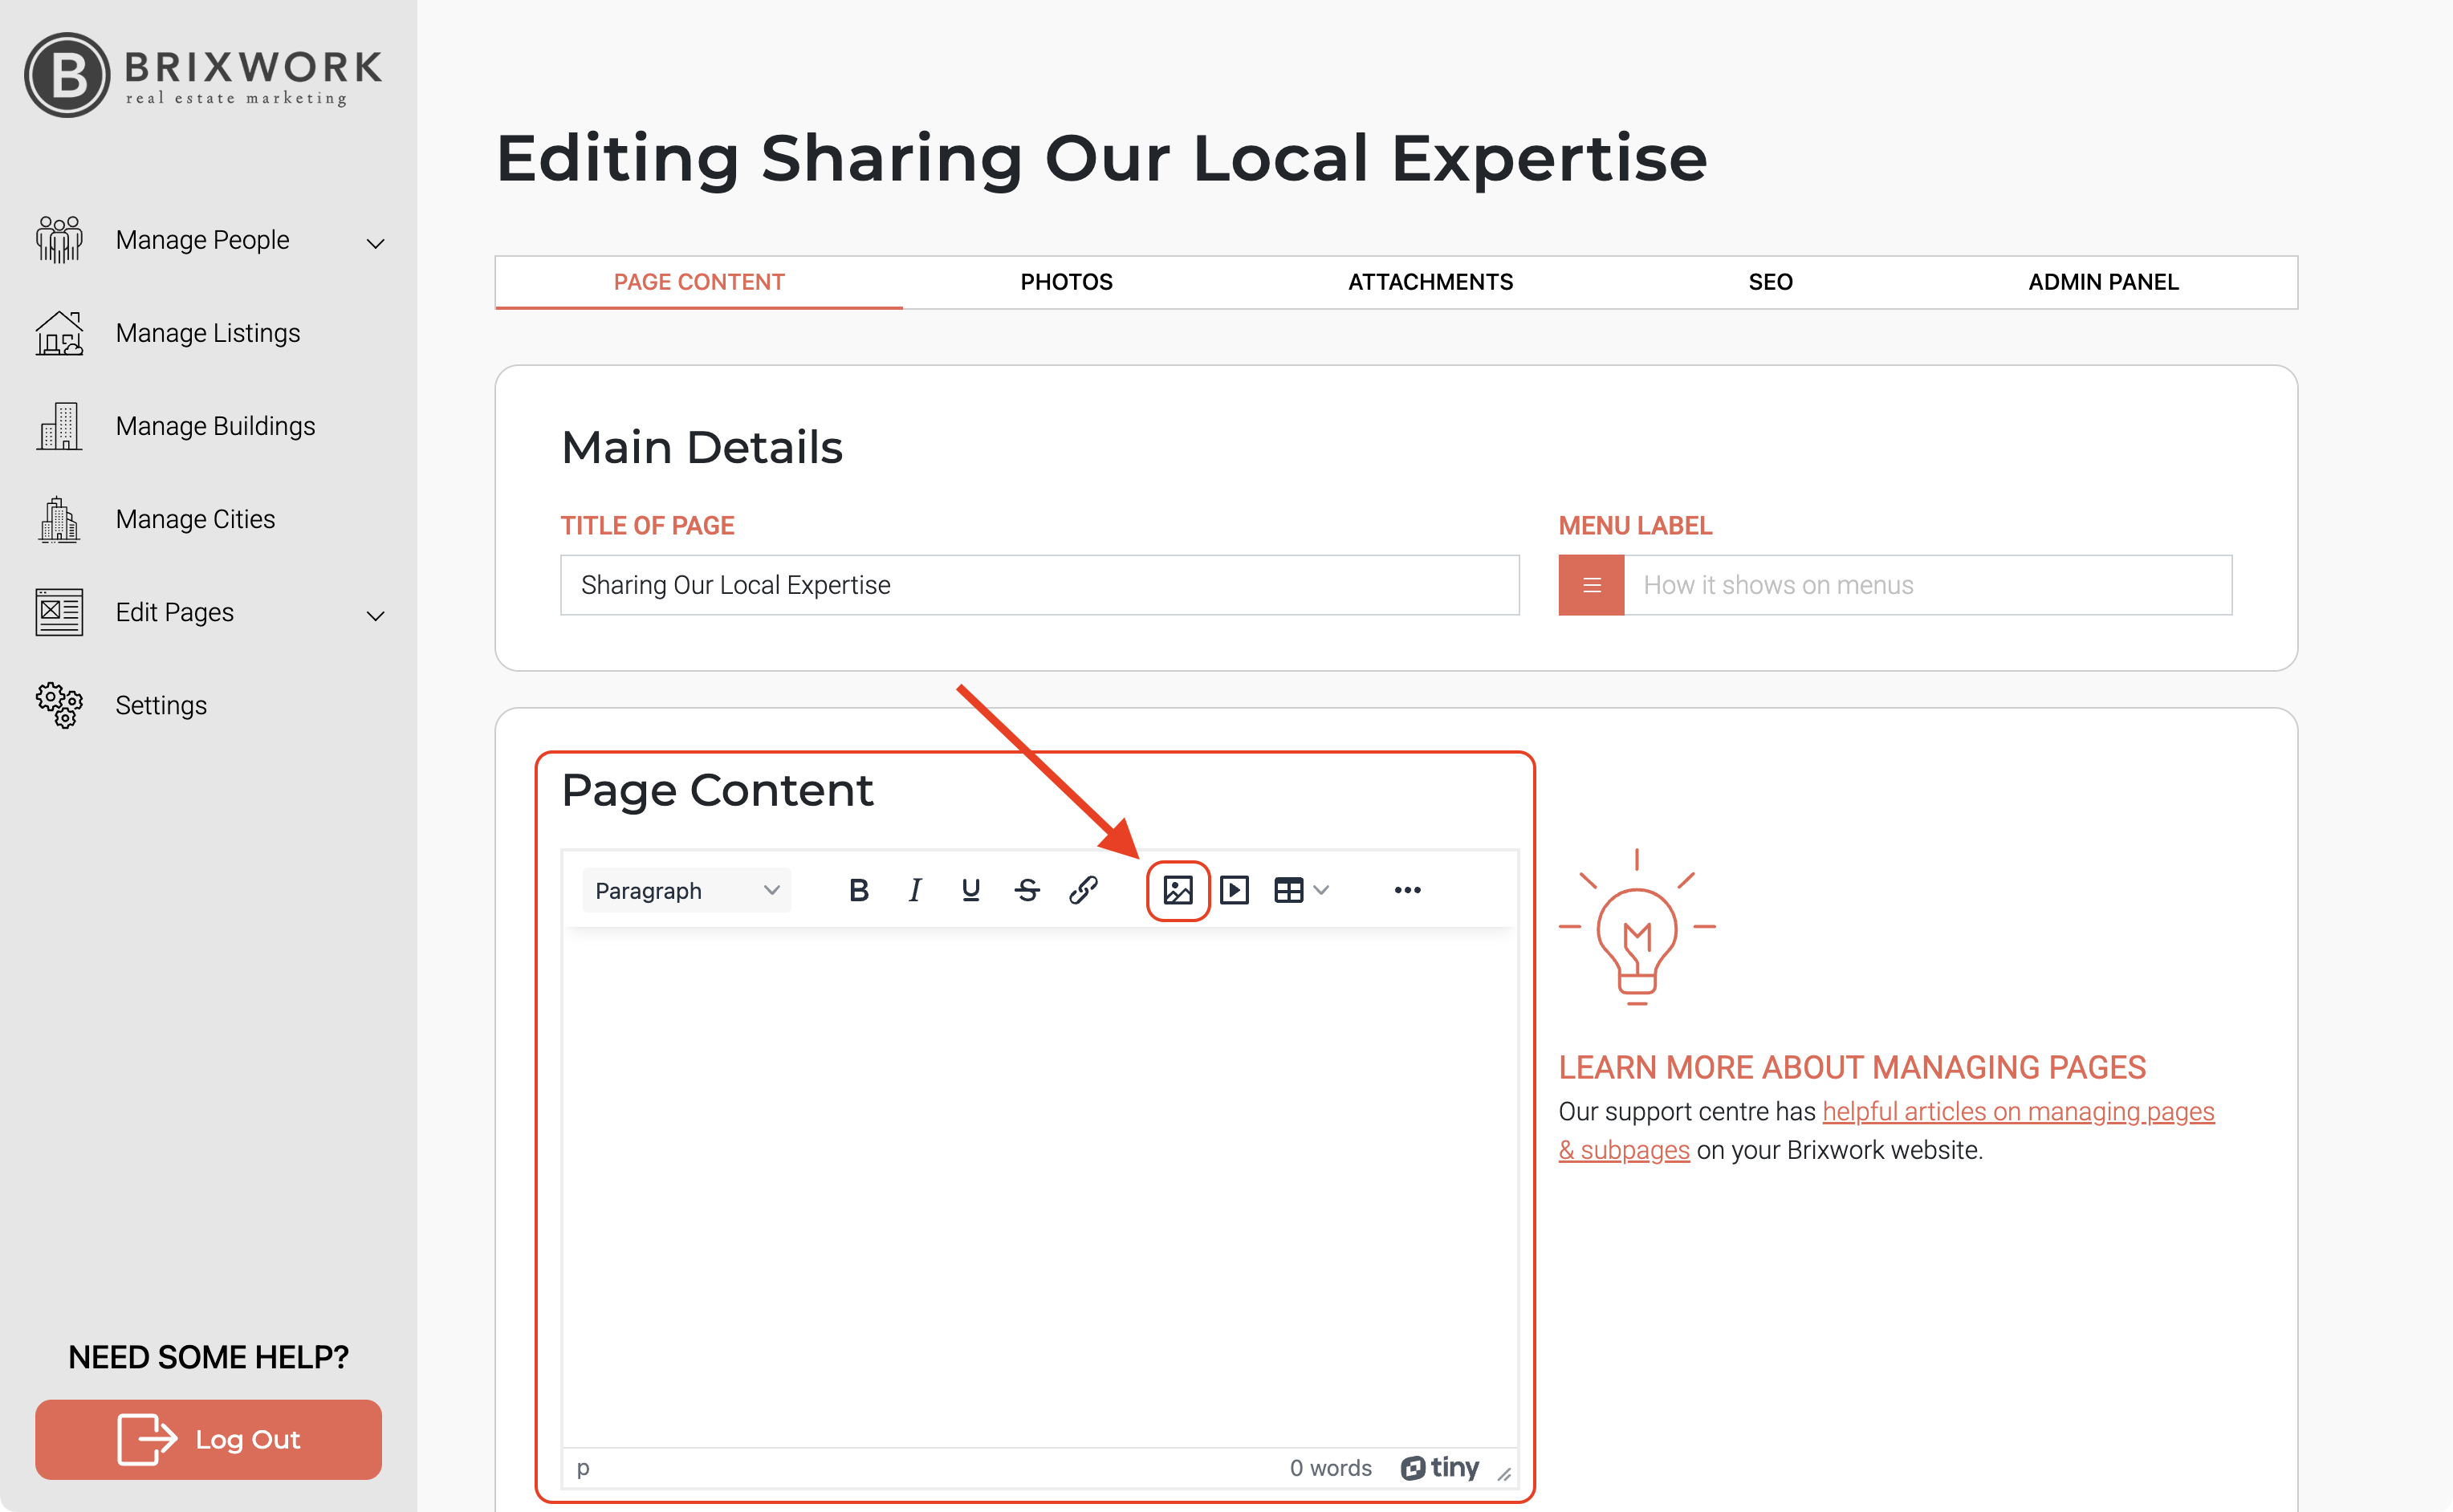Toggle strikethrough formatting
The image size is (2453, 1512).
click(1027, 890)
